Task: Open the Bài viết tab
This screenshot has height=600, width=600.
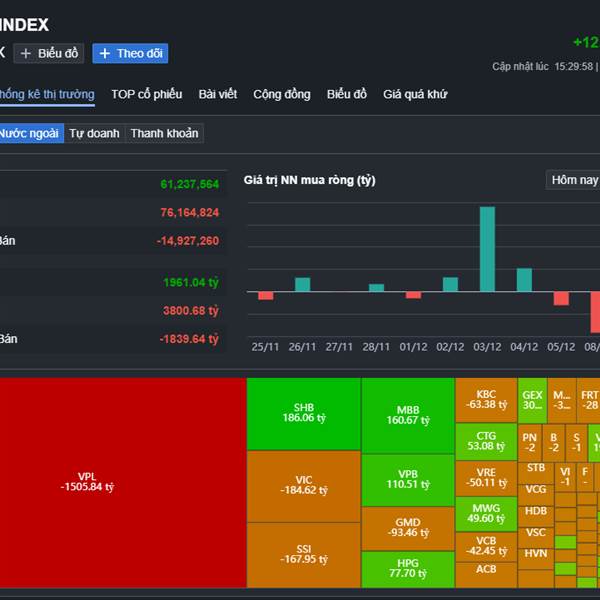Action: (x=218, y=94)
